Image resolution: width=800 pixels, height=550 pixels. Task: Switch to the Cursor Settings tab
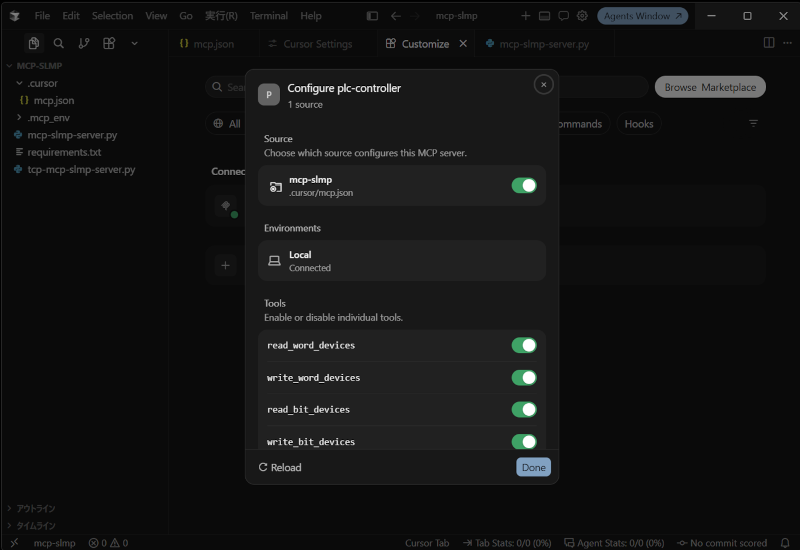(317, 44)
